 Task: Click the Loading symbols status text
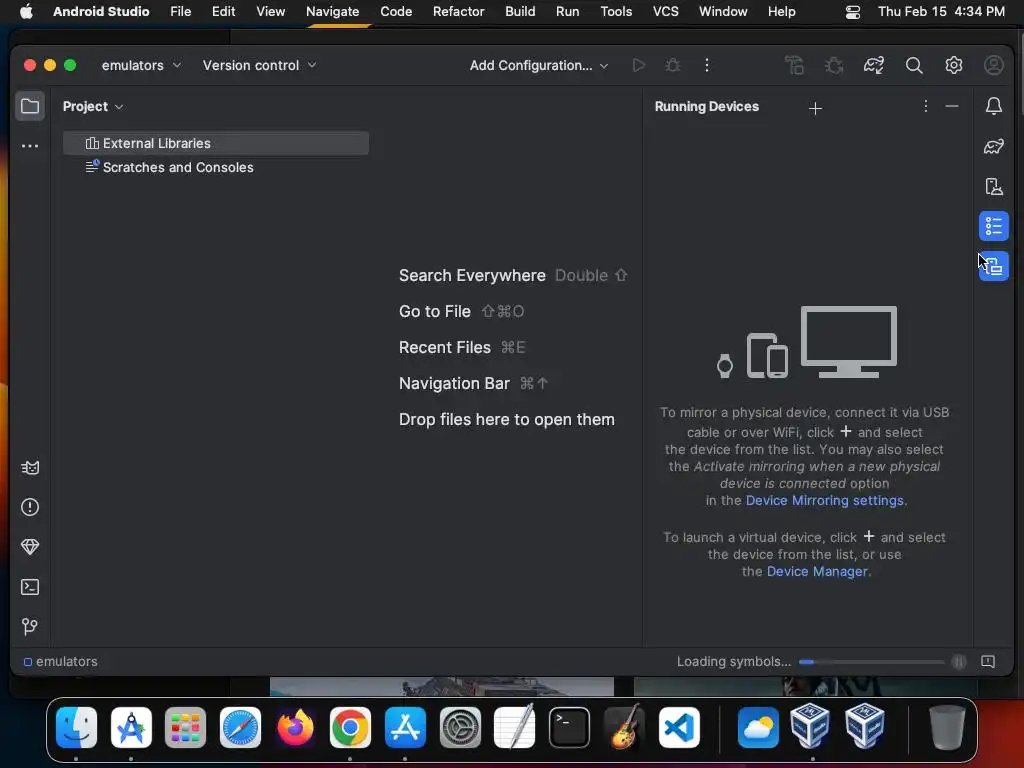pos(733,662)
